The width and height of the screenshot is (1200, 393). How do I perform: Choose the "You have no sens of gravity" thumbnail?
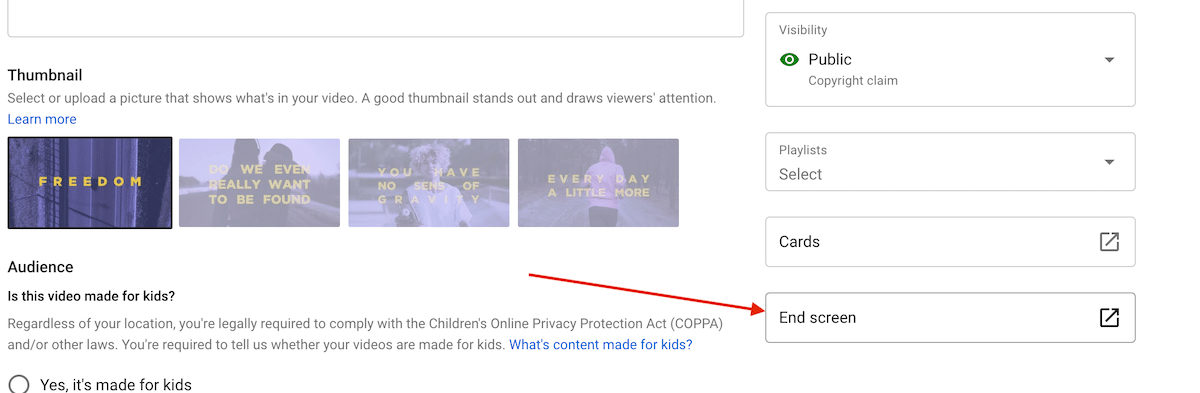(428, 183)
